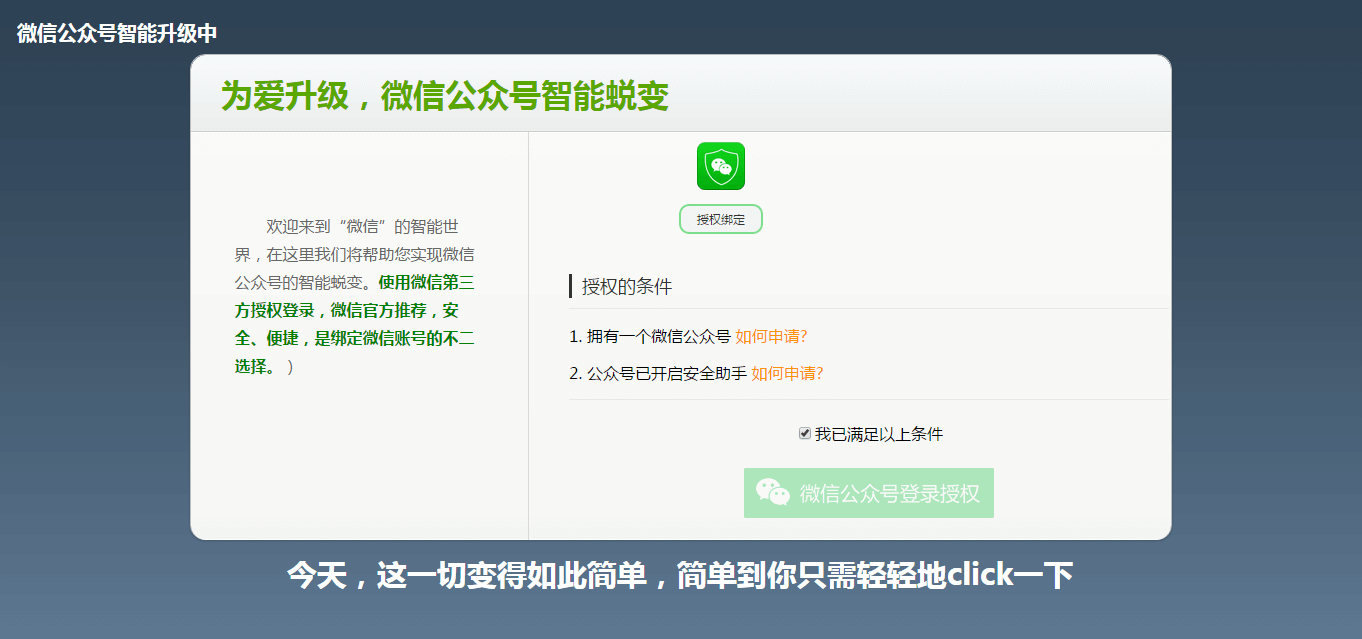
Task: Open 如何申请? link for 安全助手 condition
Action: click(x=787, y=374)
